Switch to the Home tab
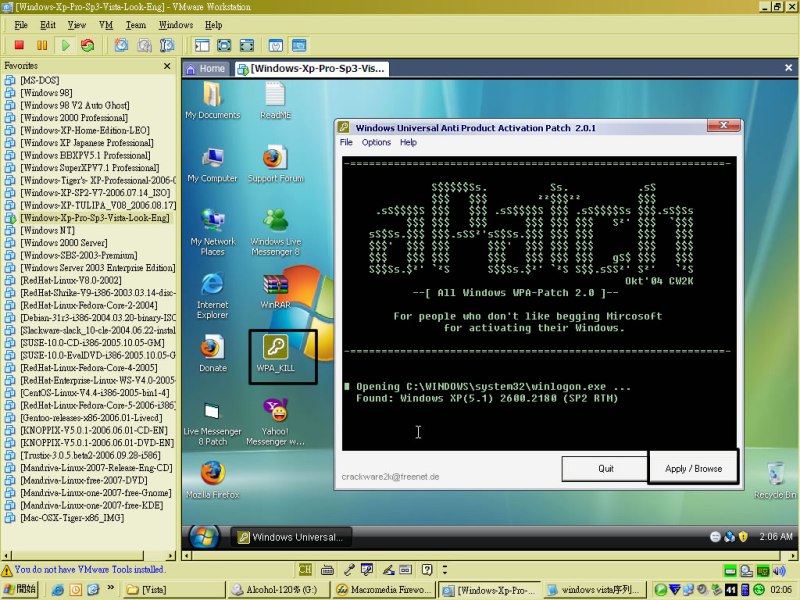 click(x=206, y=69)
